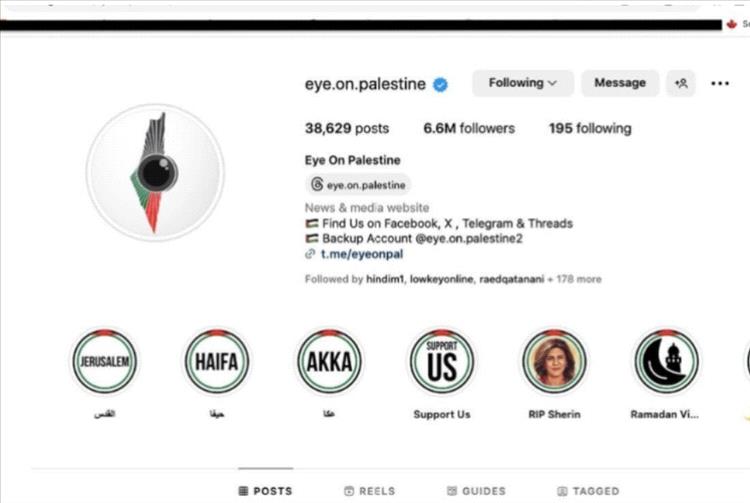Open the Ramadan crescent highlight
The height and width of the screenshot is (503, 750).
pyautogui.click(x=667, y=361)
